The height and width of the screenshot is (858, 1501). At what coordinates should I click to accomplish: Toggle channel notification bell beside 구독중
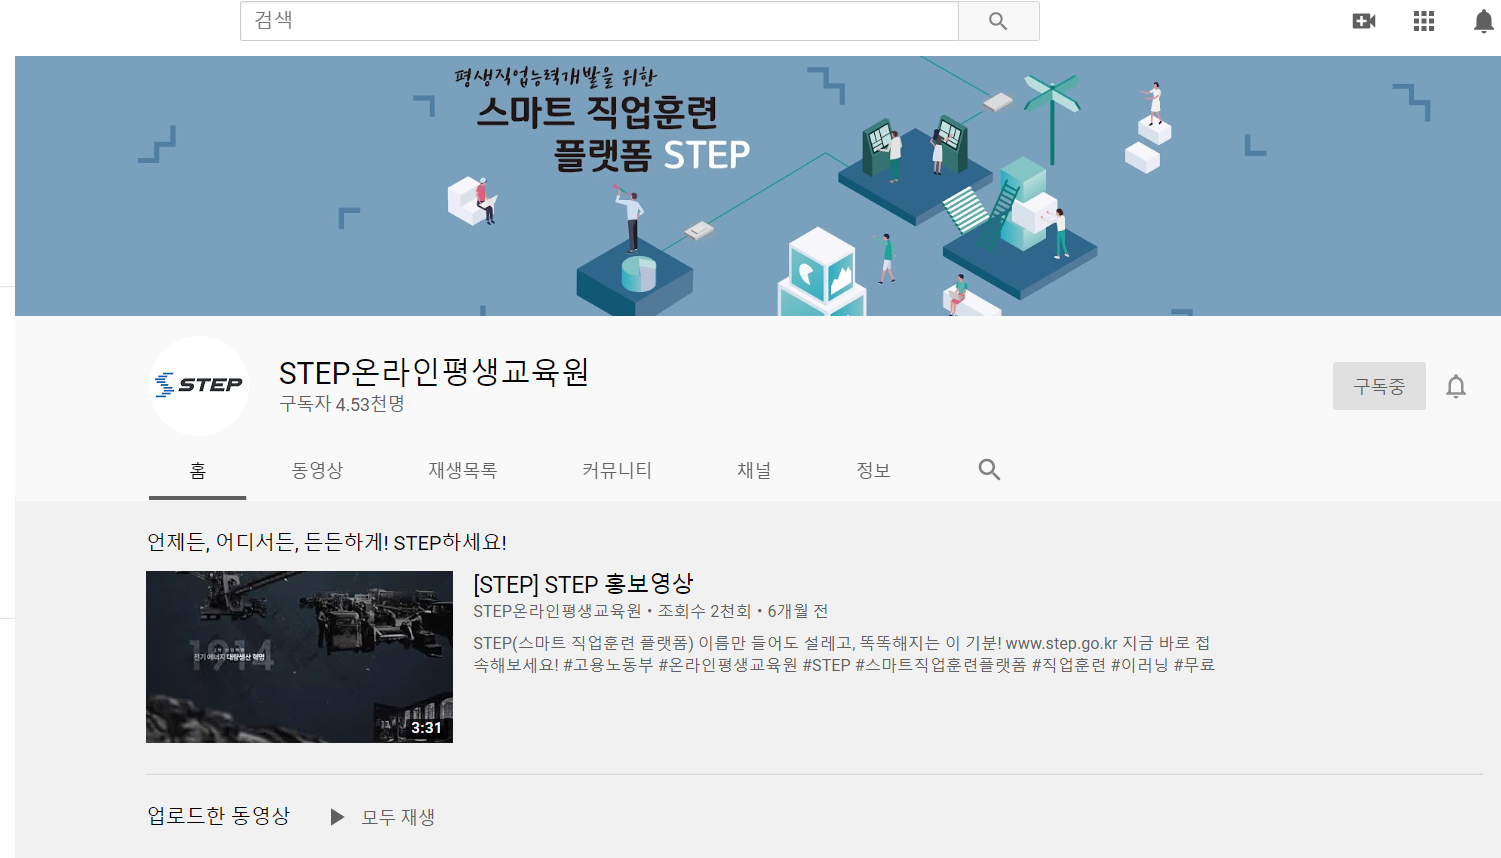point(1456,386)
